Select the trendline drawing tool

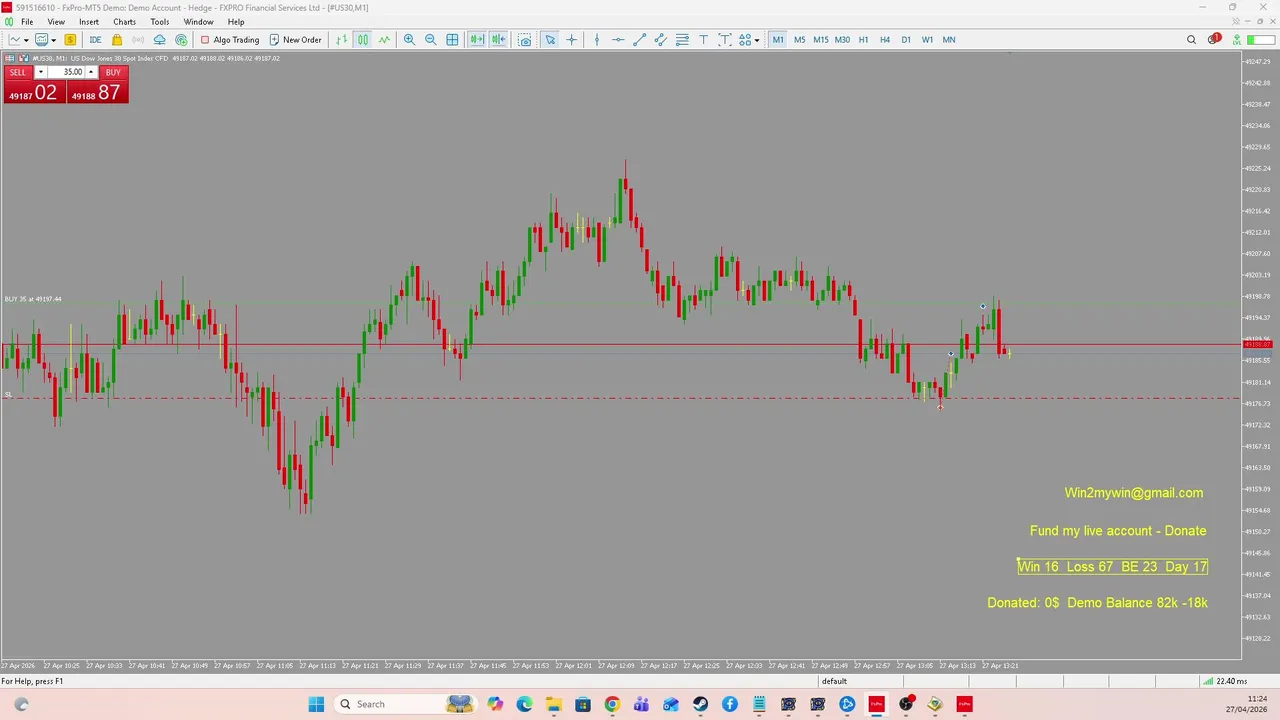(639, 40)
